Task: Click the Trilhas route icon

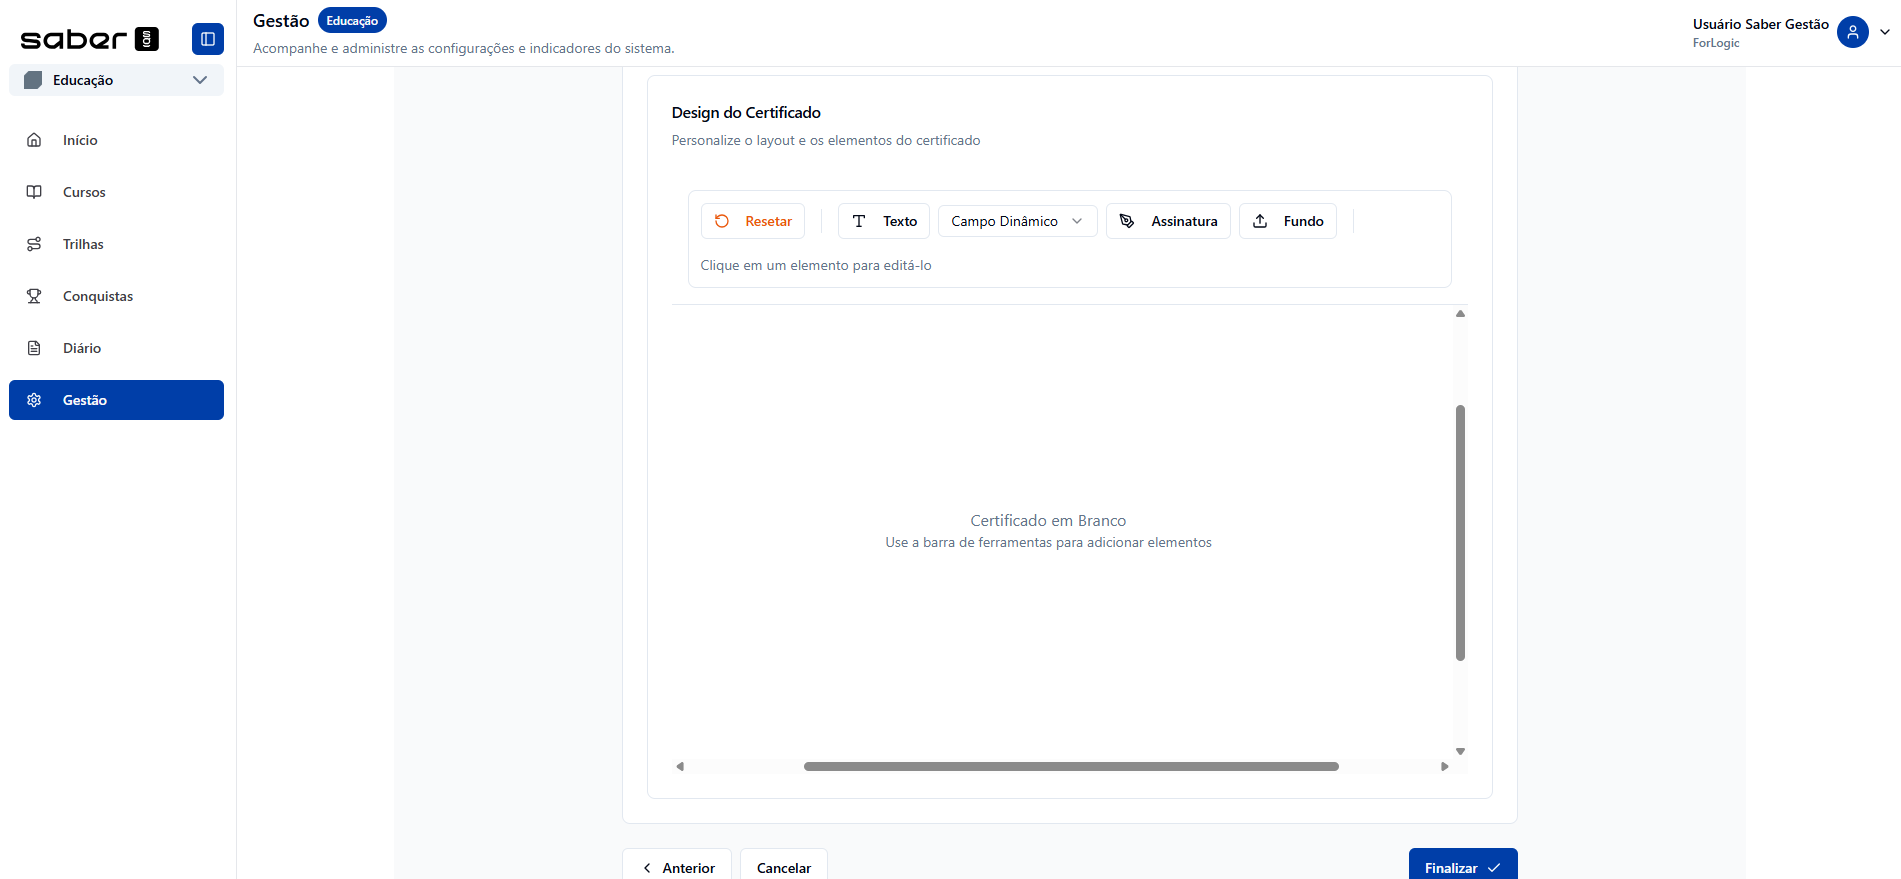Action: pos(34,244)
